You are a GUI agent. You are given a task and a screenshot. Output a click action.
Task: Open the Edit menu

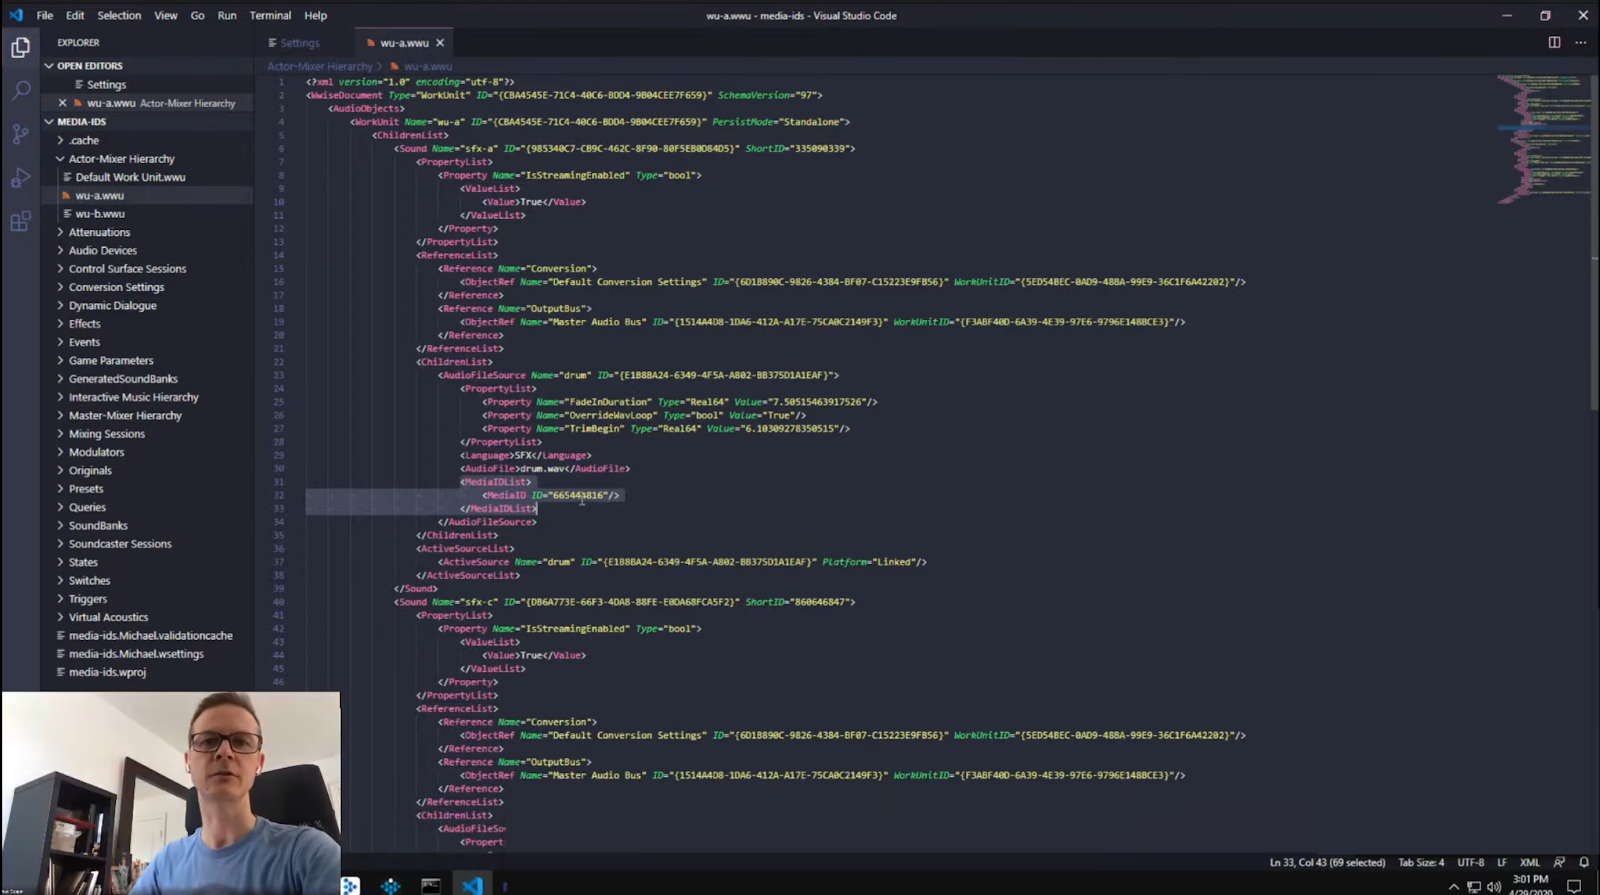click(x=75, y=15)
